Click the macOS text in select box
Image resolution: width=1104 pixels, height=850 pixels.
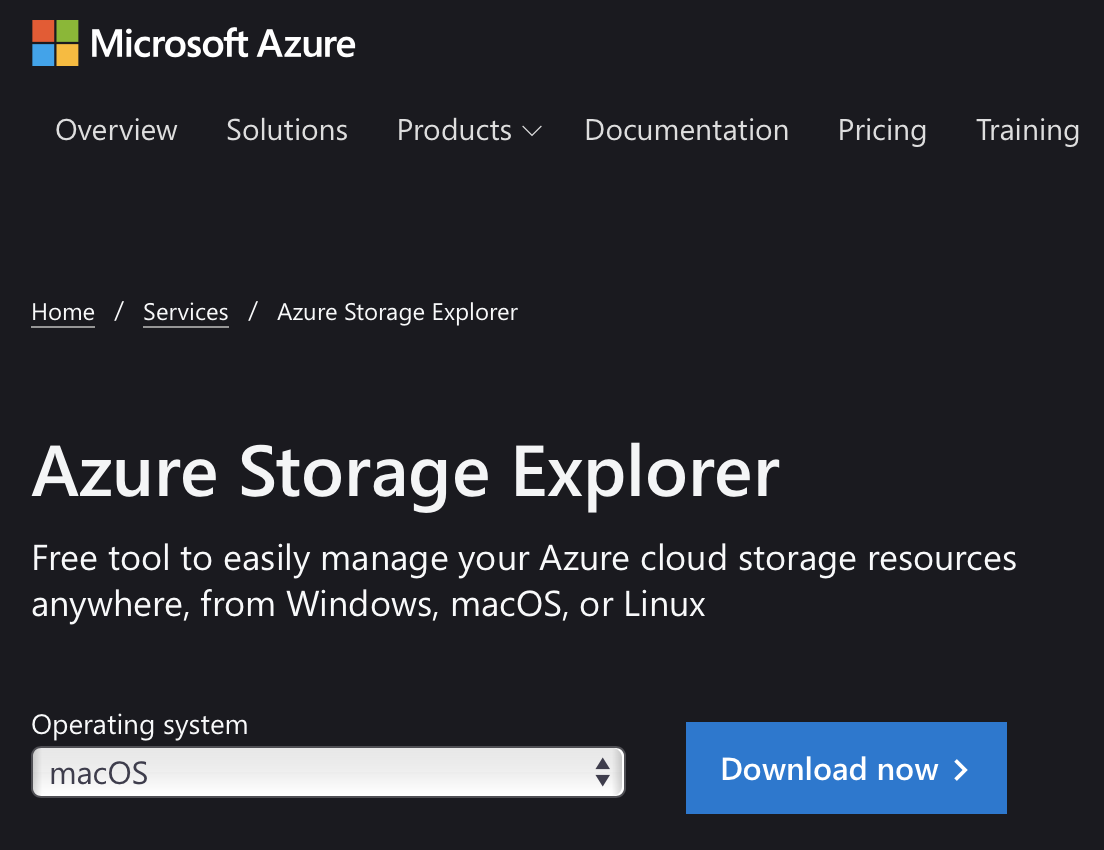tap(99, 773)
